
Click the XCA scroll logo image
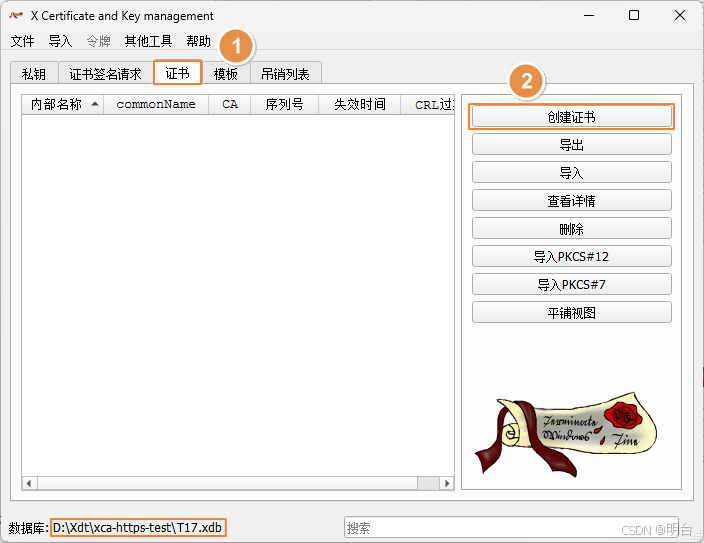pos(566,433)
